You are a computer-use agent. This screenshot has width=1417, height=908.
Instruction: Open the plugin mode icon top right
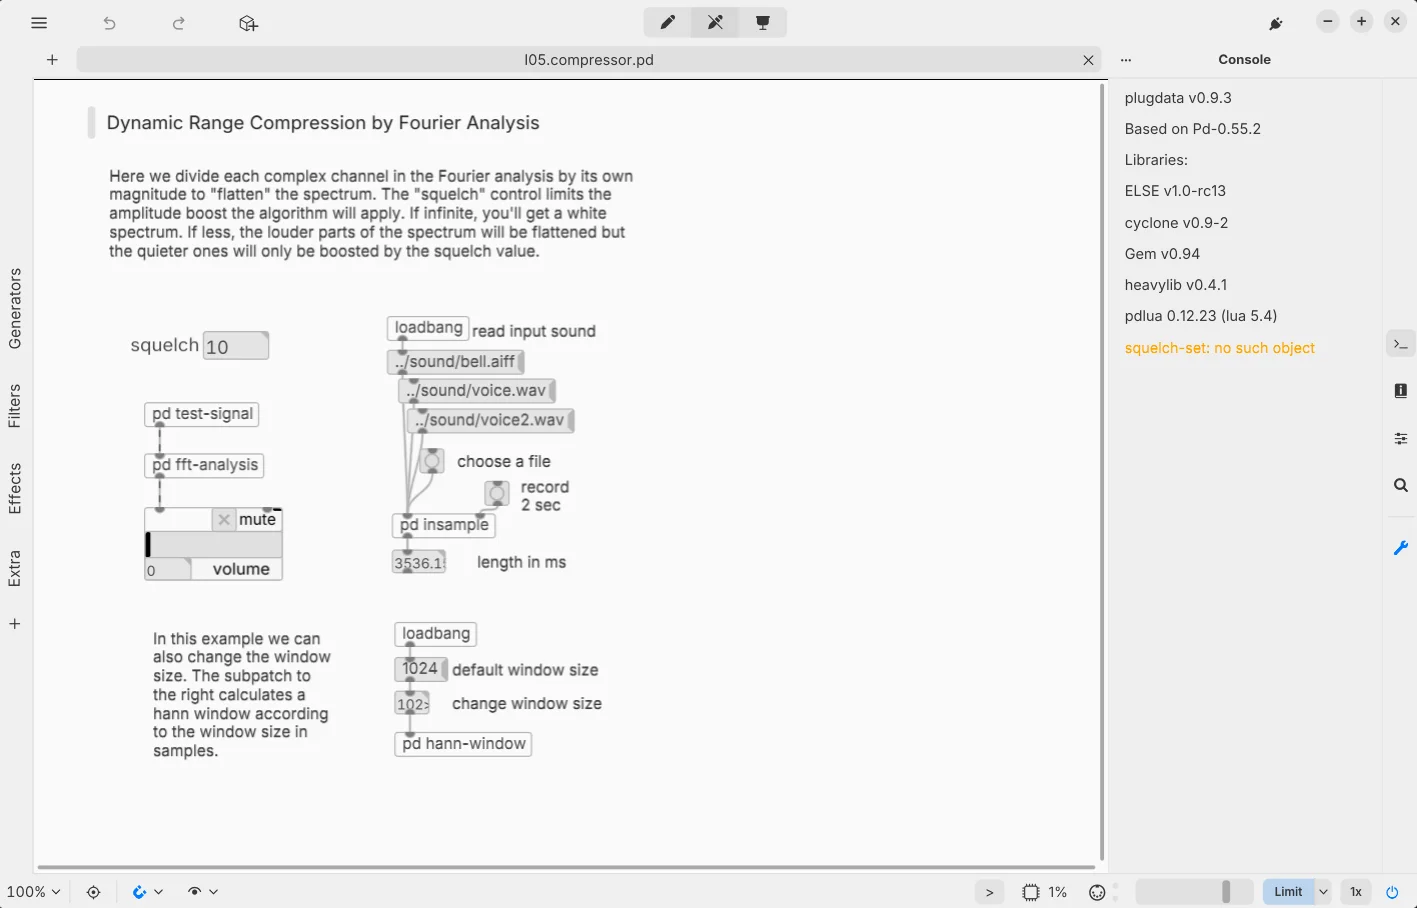point(1276,23)
